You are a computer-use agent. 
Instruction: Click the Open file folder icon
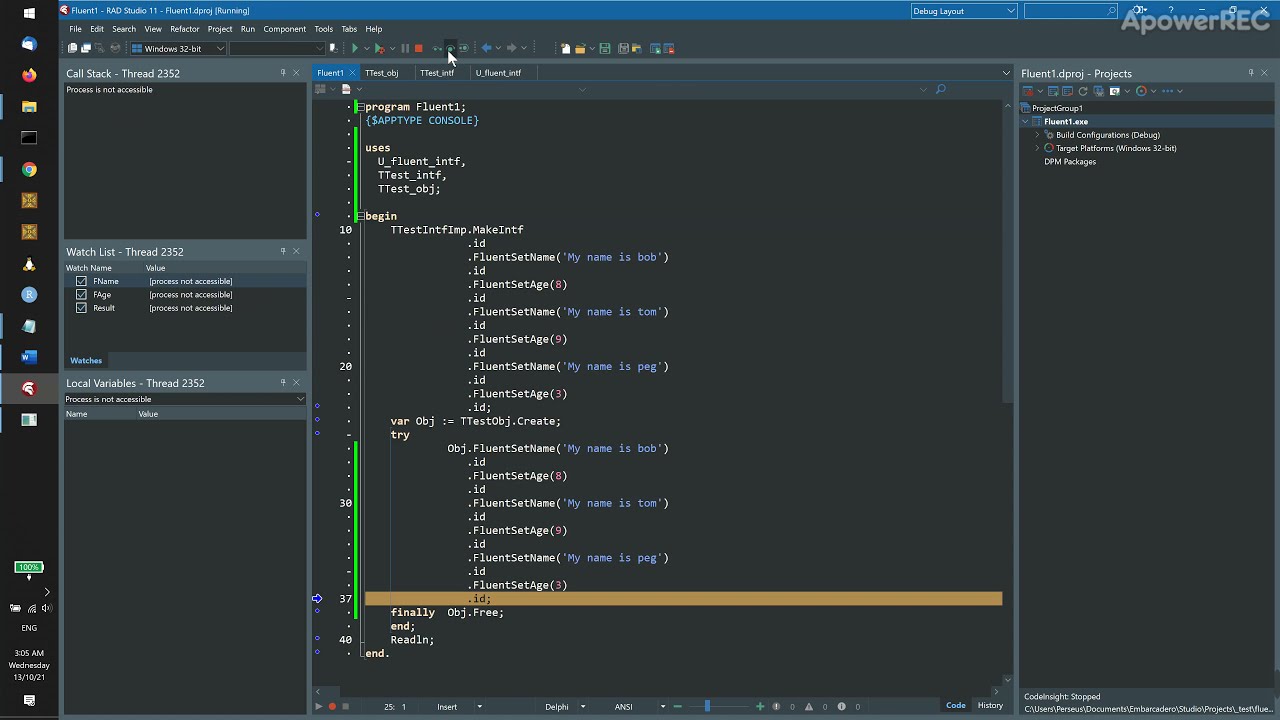click(x=579, y=48)
